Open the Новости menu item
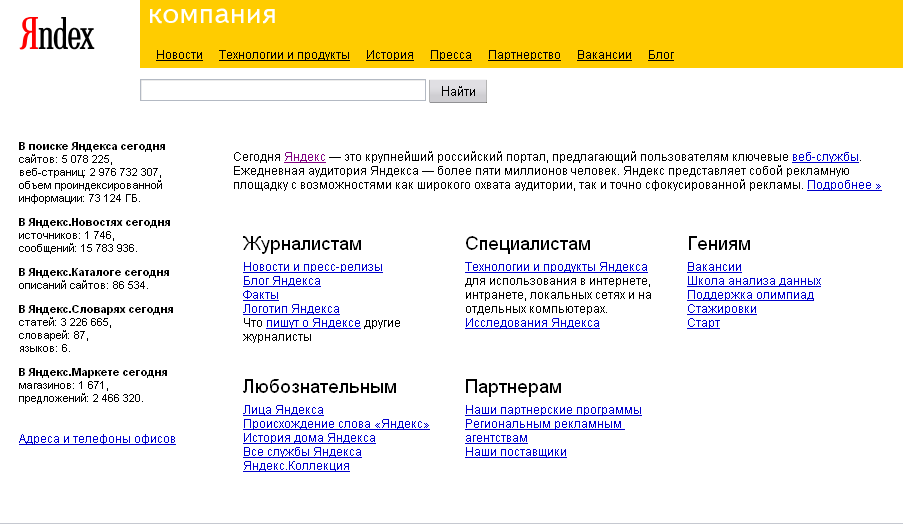 click(x=179, y=55)
